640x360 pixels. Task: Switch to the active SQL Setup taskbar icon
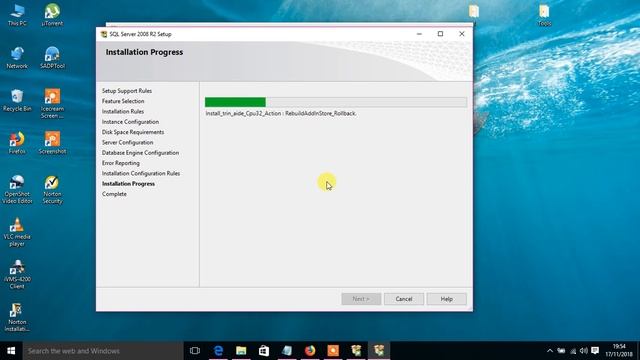coord(379,351)
